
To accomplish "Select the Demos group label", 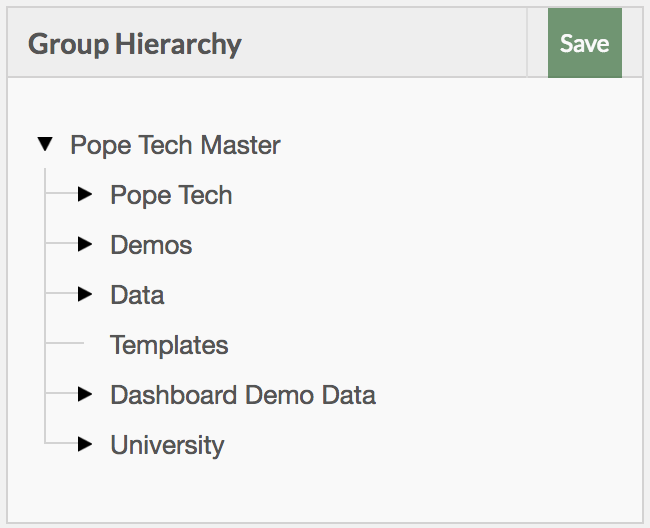I will pyautogui.click(x=151, y=245).
